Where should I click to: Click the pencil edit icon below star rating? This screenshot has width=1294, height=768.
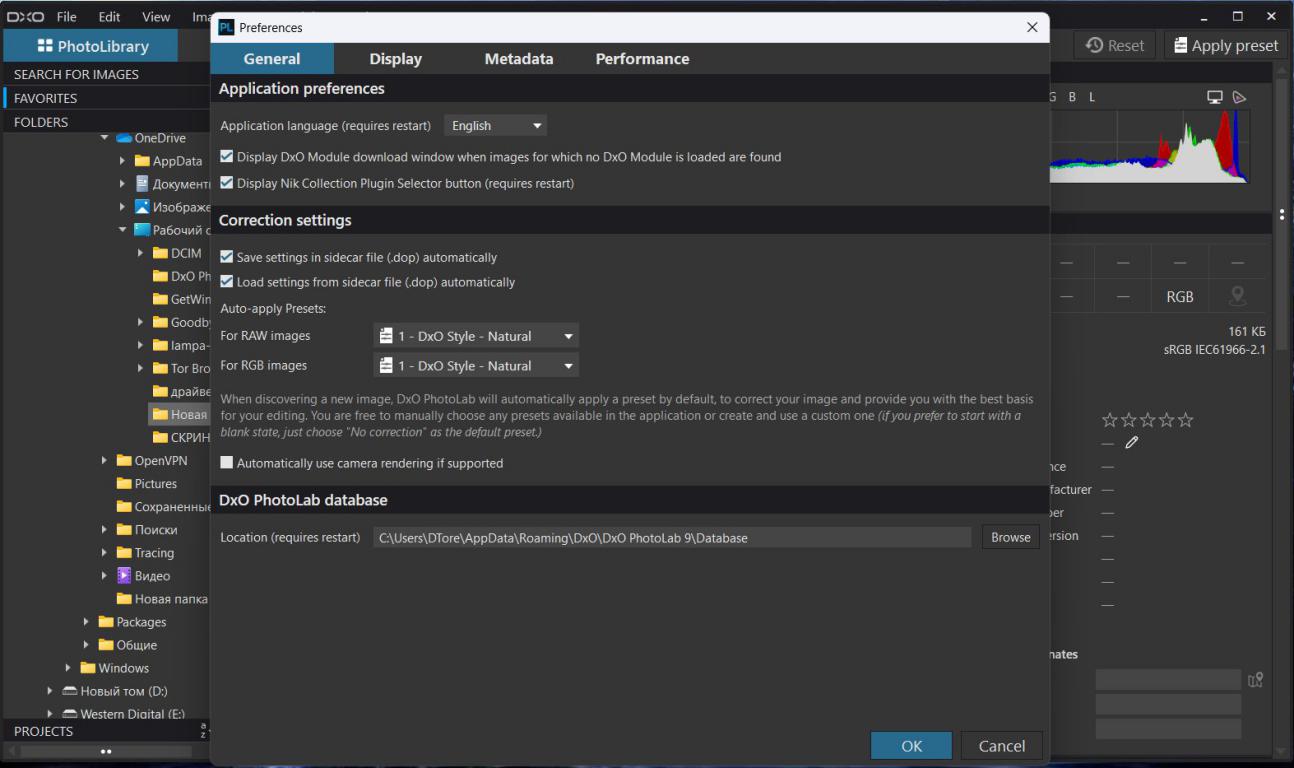pyautogui.click(x=1131, y=442)
